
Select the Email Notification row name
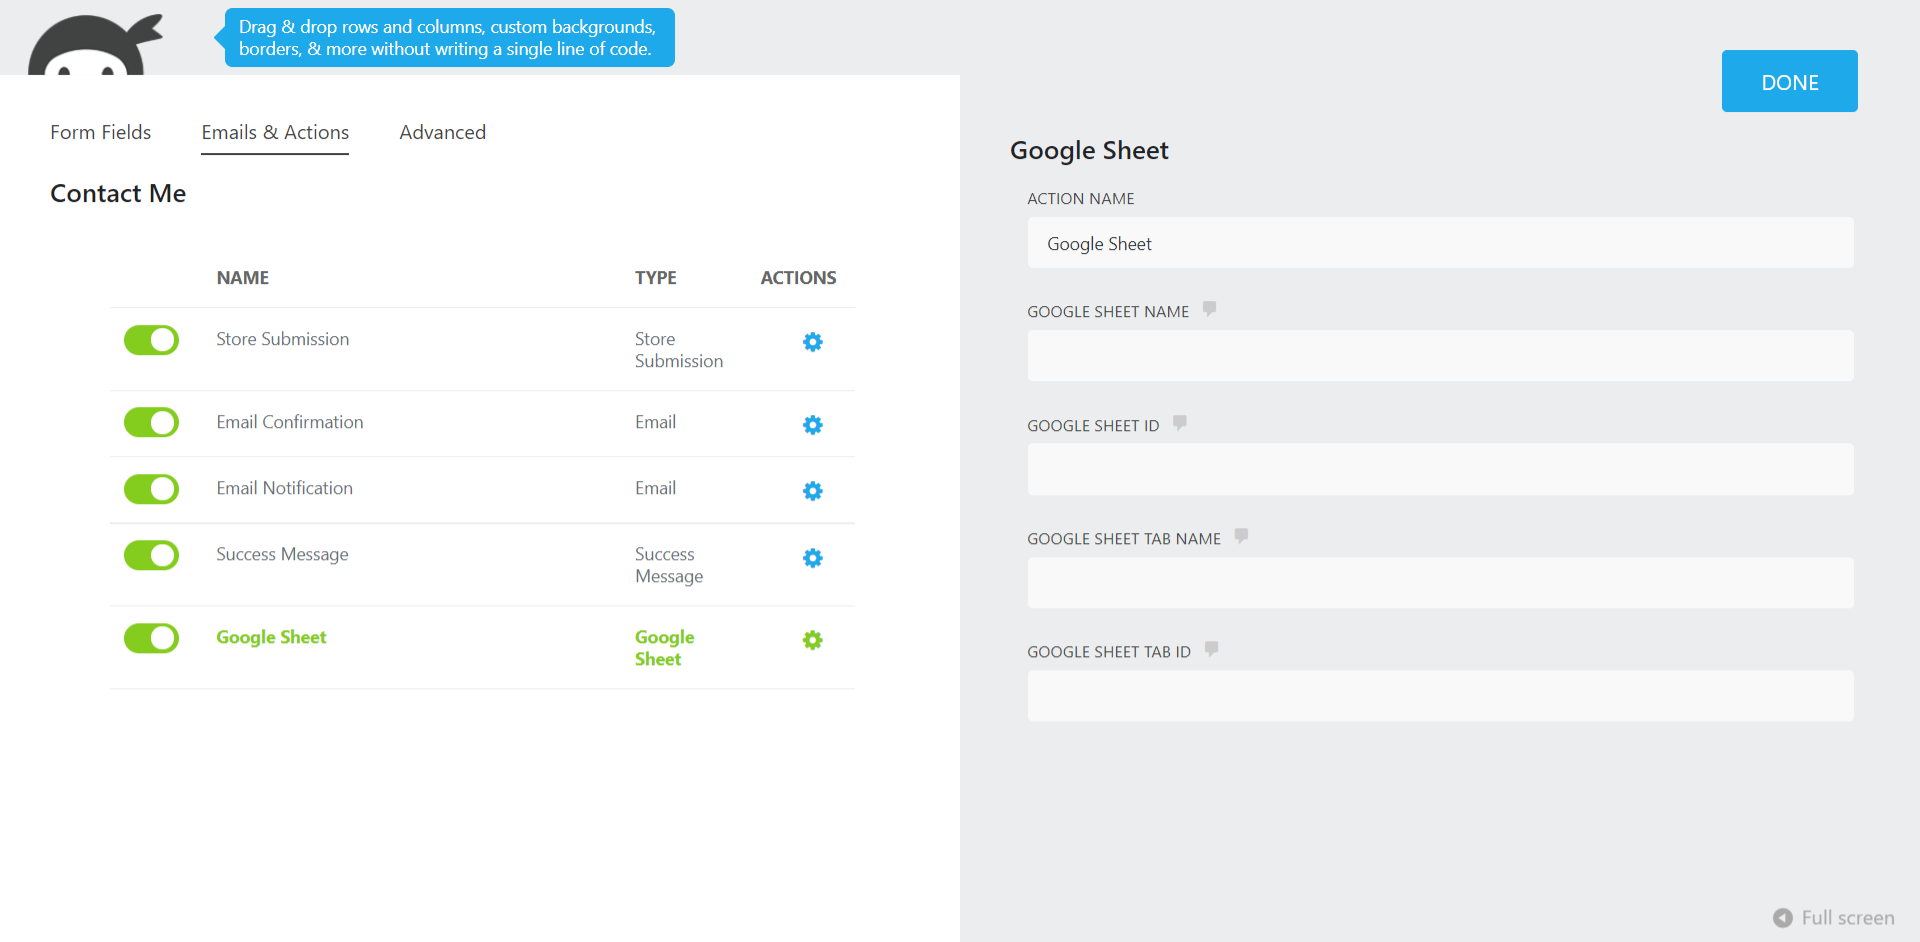(x=285, y=488)
